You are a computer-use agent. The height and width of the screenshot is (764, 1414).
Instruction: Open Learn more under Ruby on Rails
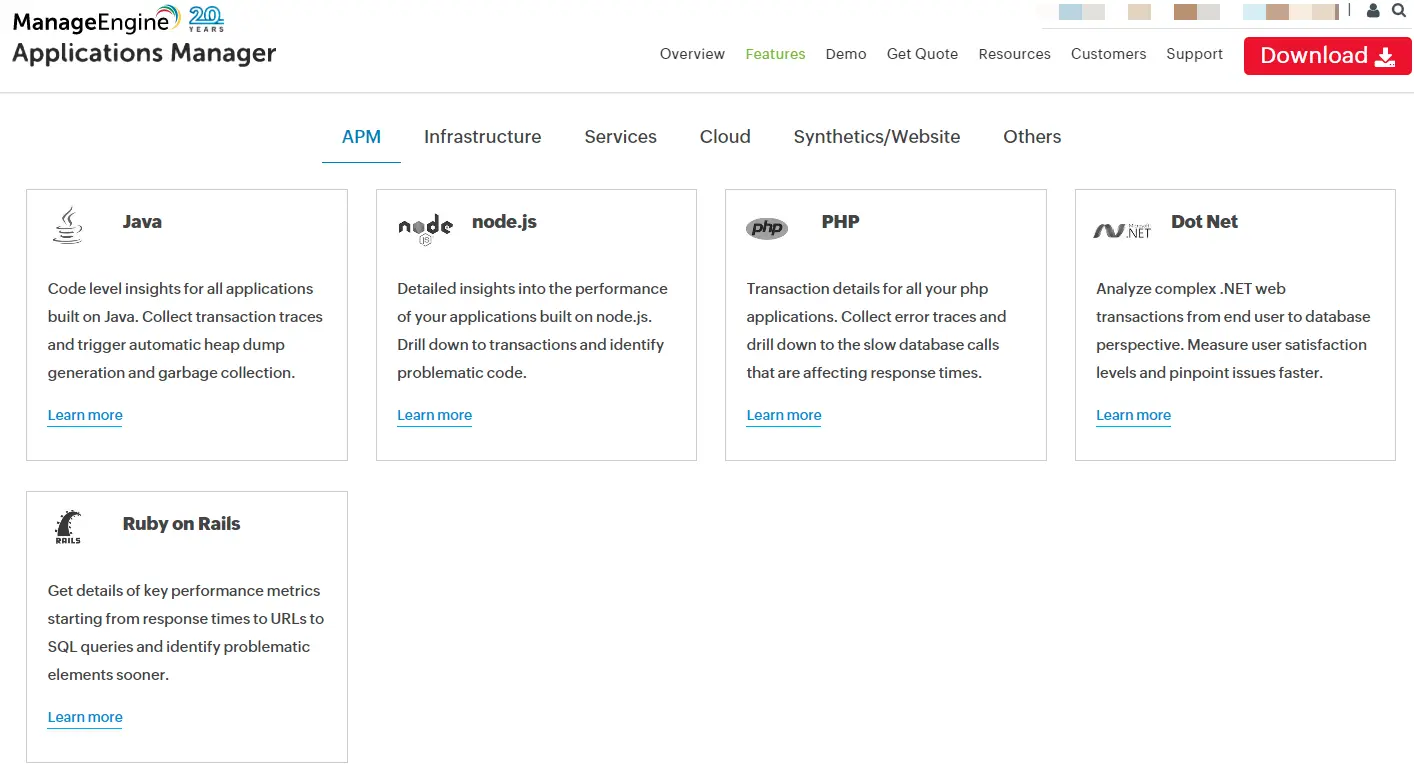[84, 717]
